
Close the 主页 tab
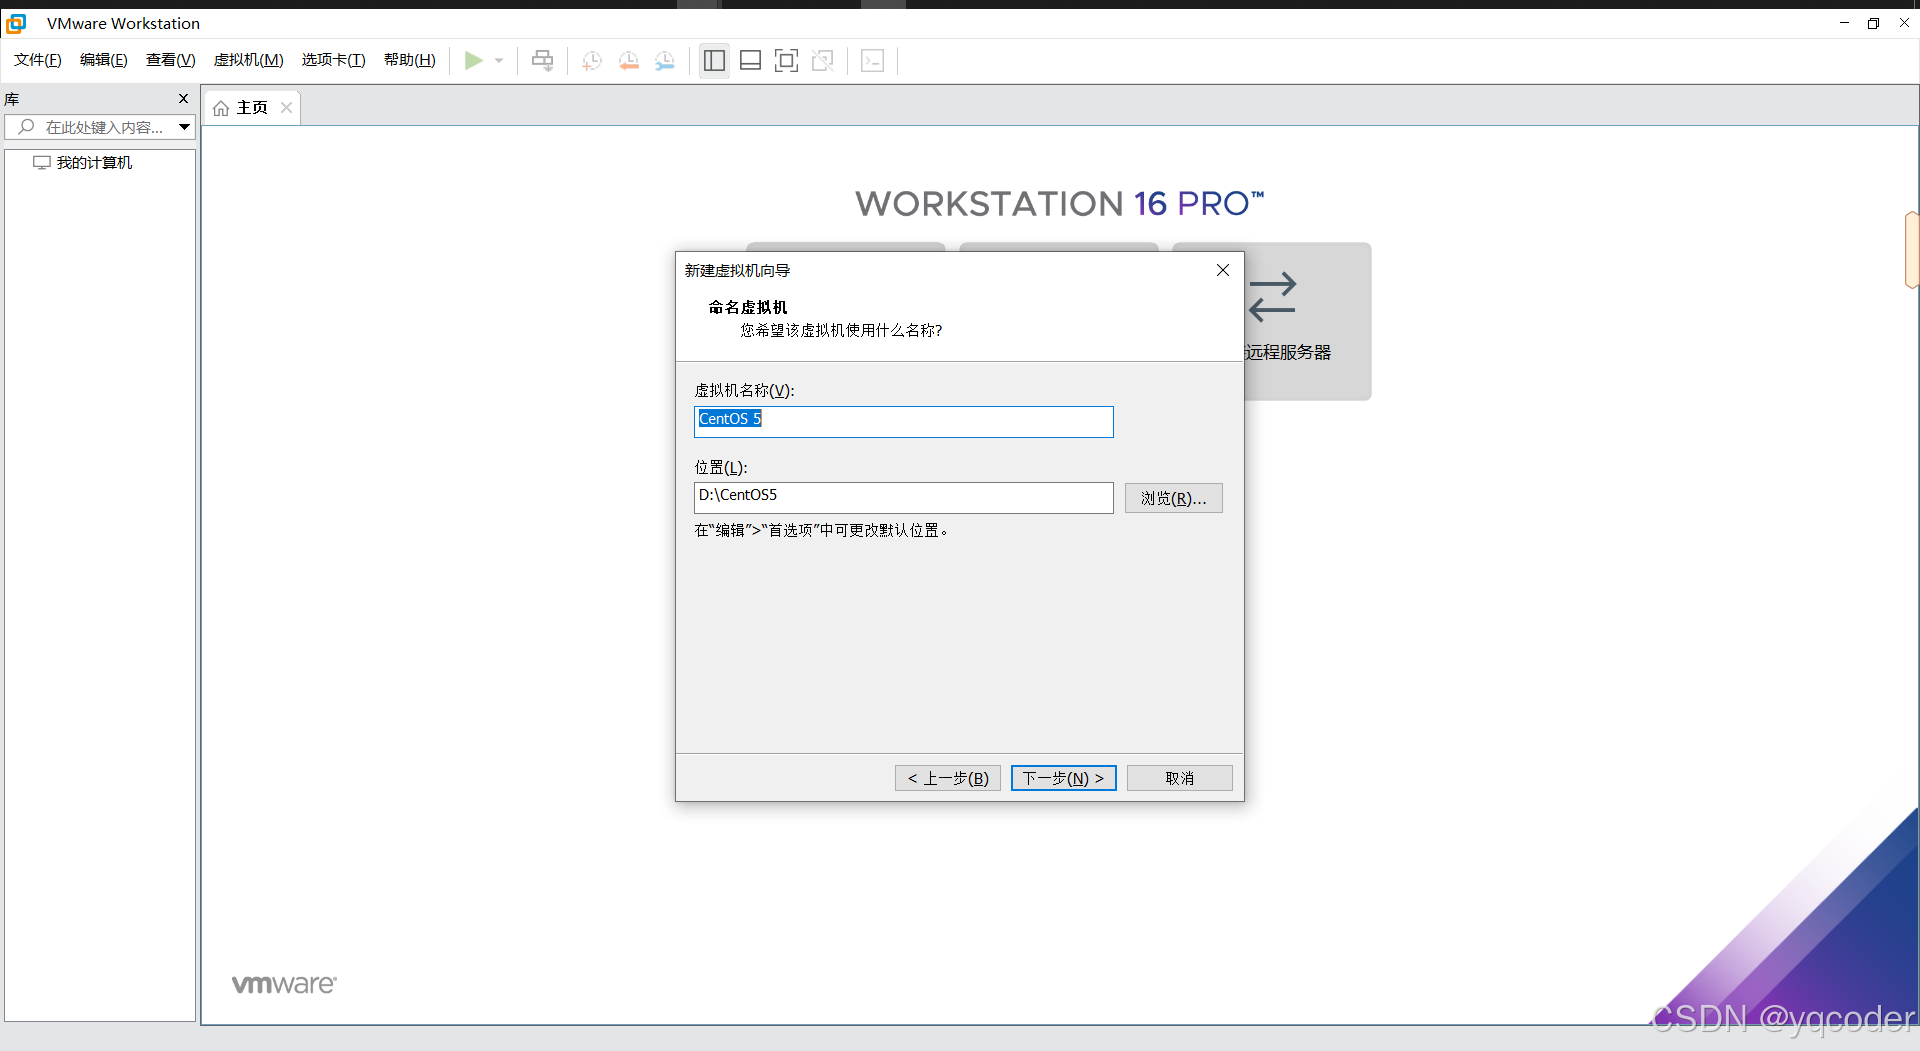pos(287,107)
